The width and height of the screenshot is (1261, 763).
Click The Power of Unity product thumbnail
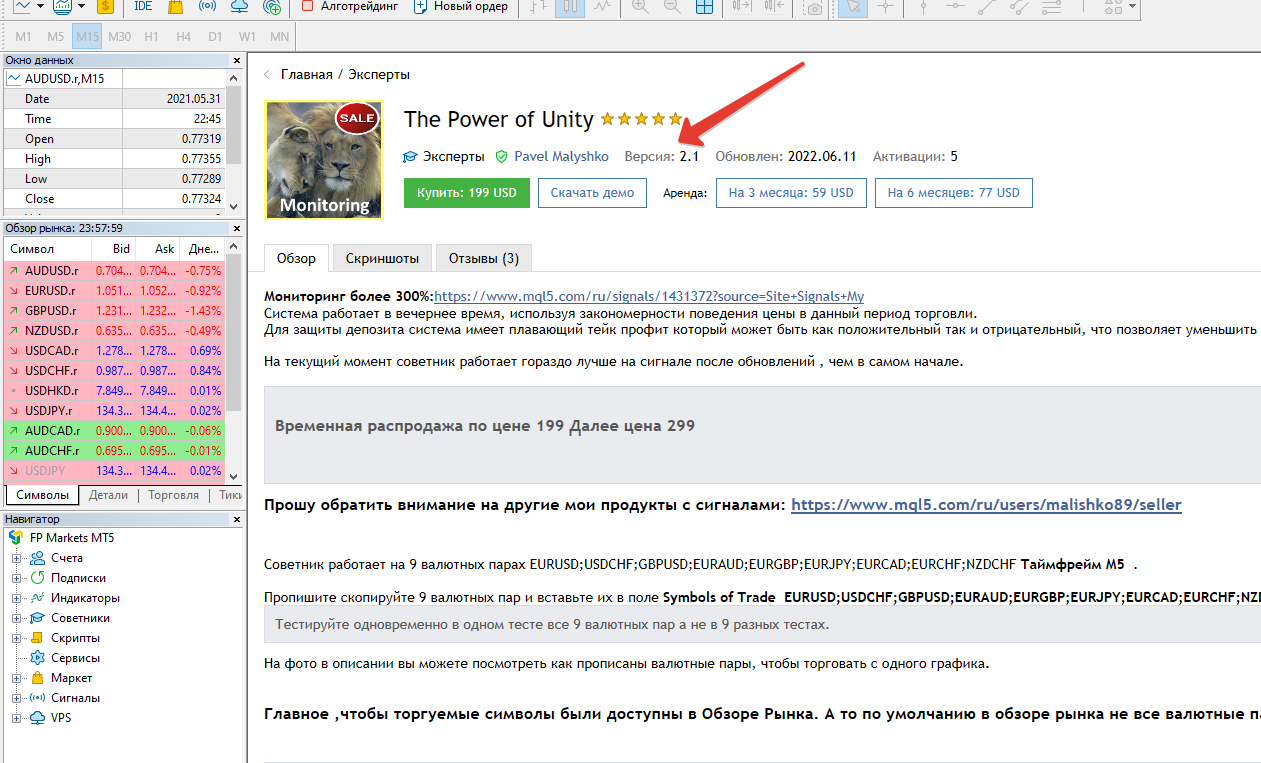click(323, 159)
